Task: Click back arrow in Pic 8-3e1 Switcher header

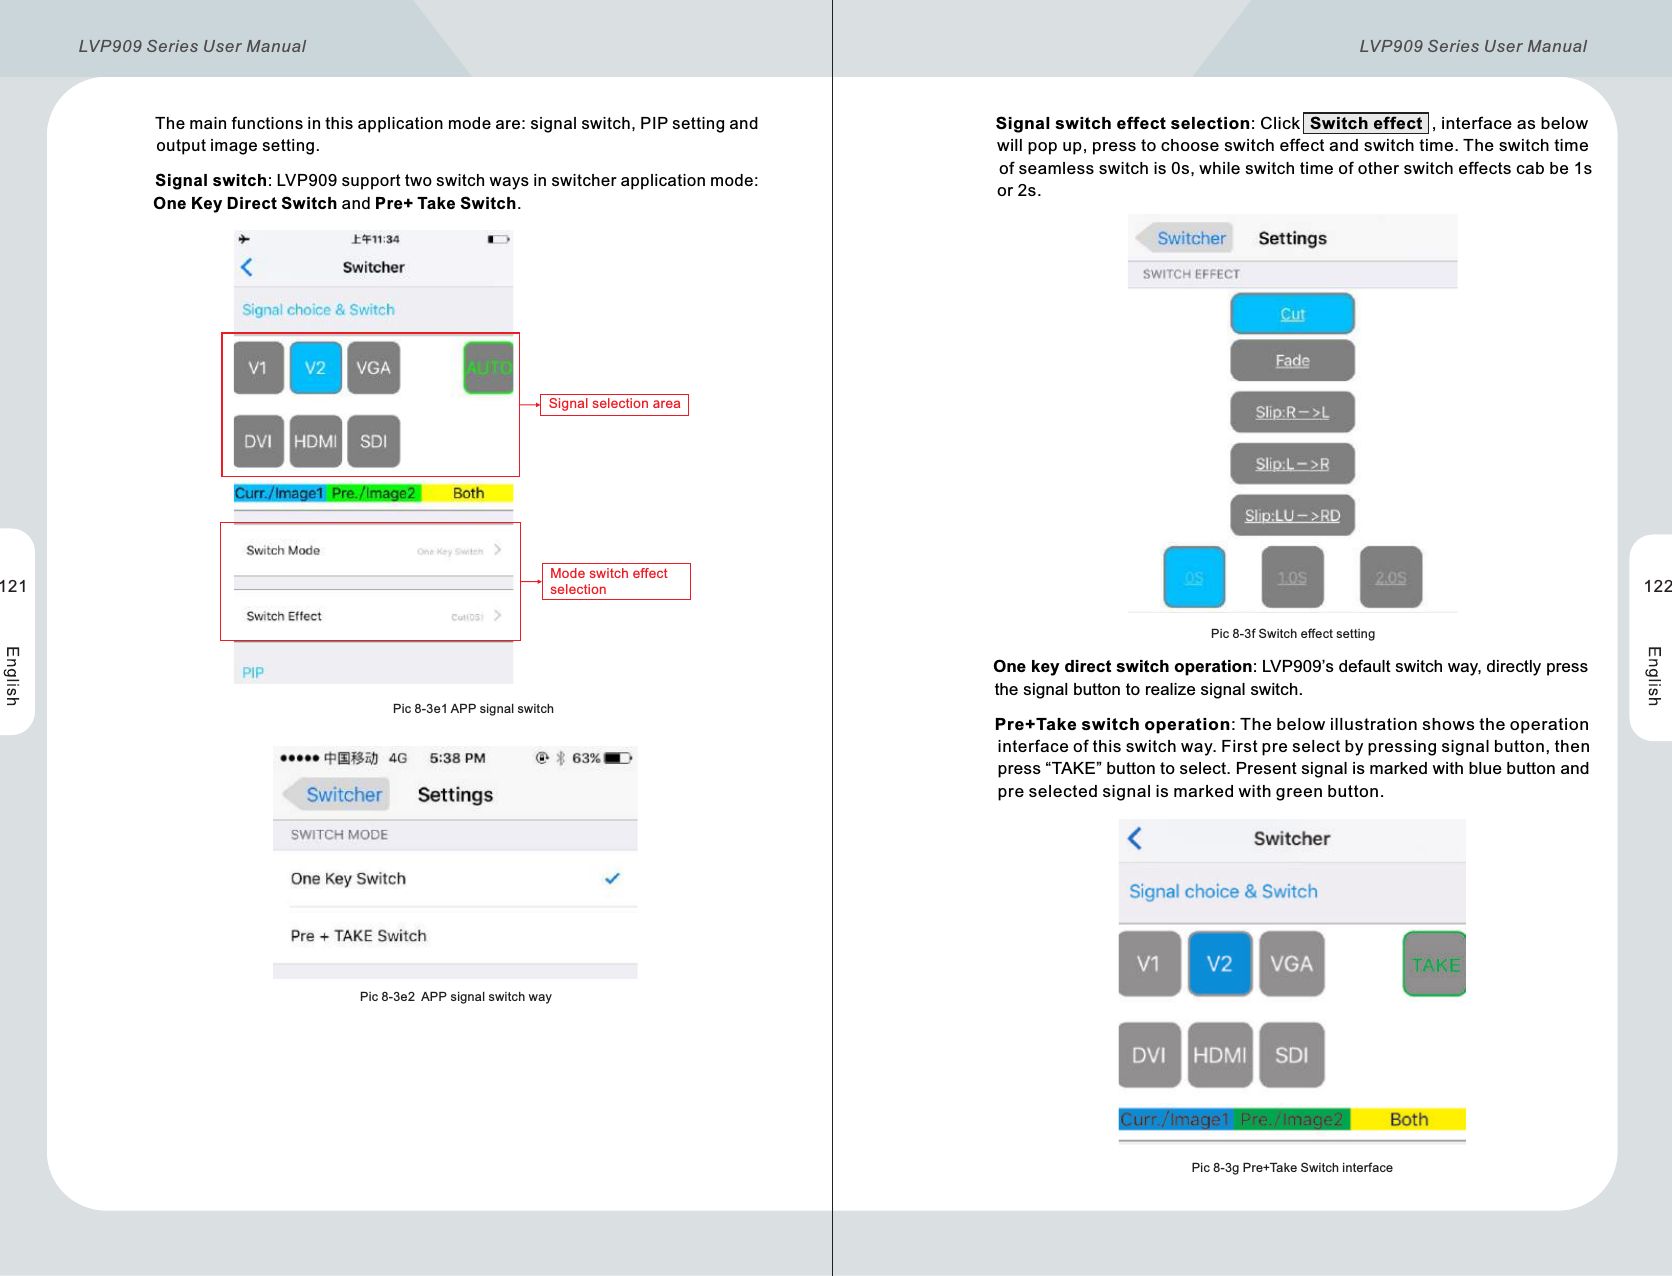Action: pyautogui.click(x=247, y=267)
